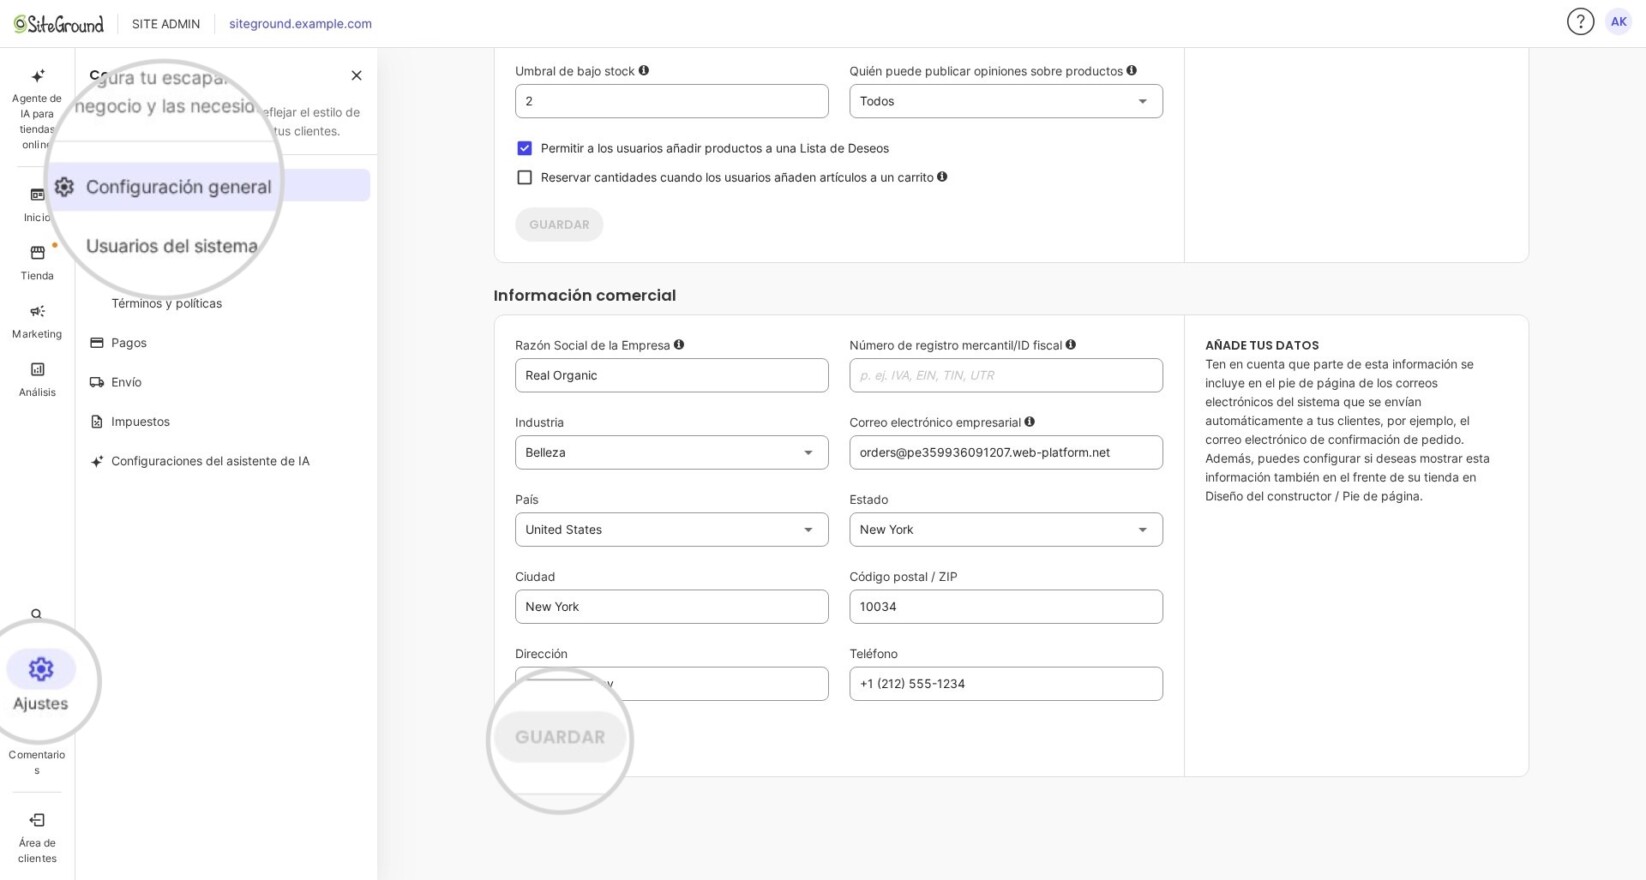Close the settings side panel
This screenshot has height=880, width=1646.
pyautogui.click(x=356, y=76)
